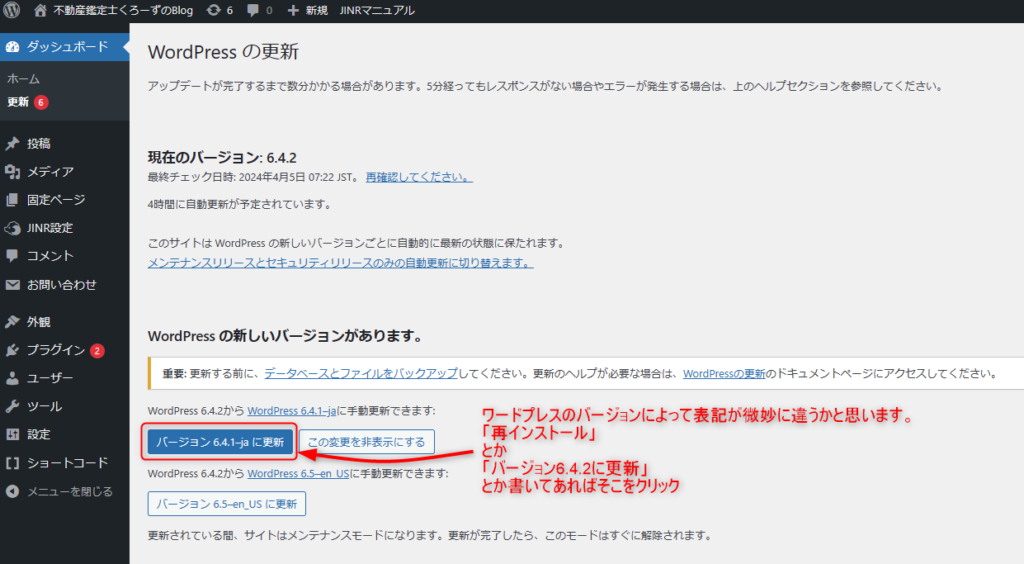
Task: Collapse sidebar with メニューを閉じる
Action: tap(70, 492)
